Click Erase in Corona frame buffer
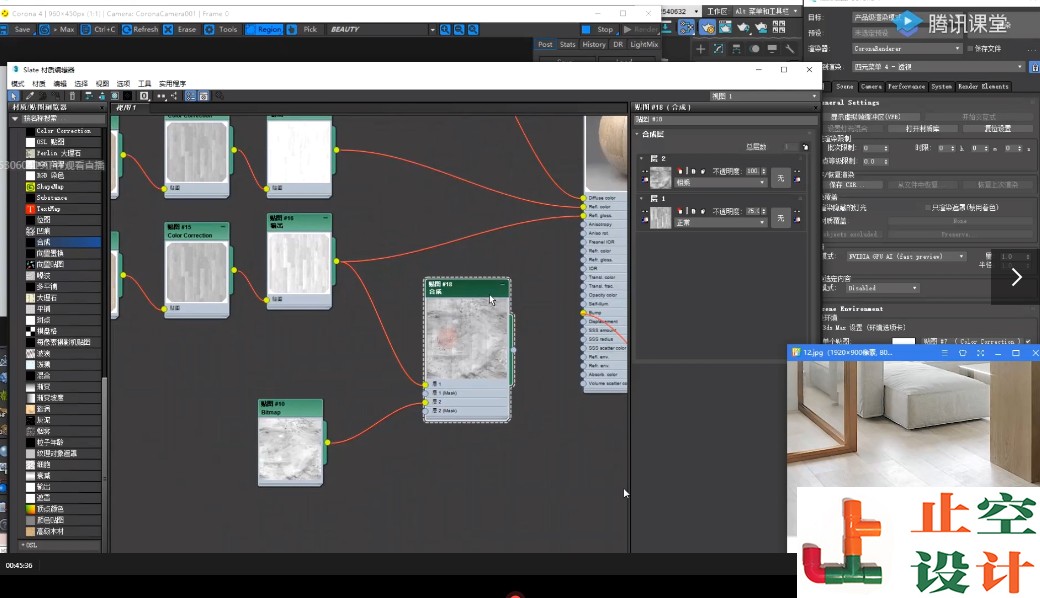1040x598 pixels. point(180,29)
